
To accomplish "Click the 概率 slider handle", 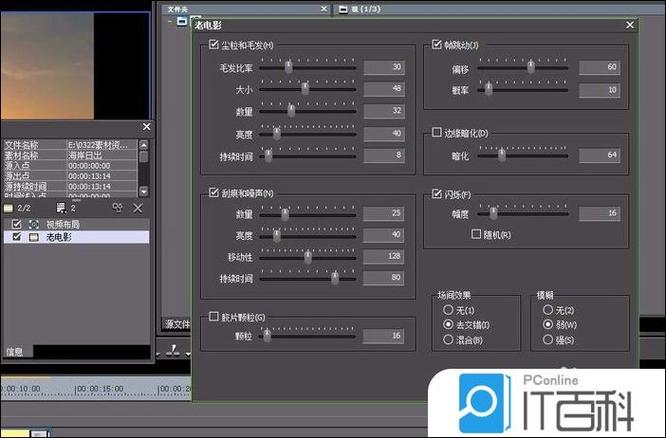I will point(488,89).
